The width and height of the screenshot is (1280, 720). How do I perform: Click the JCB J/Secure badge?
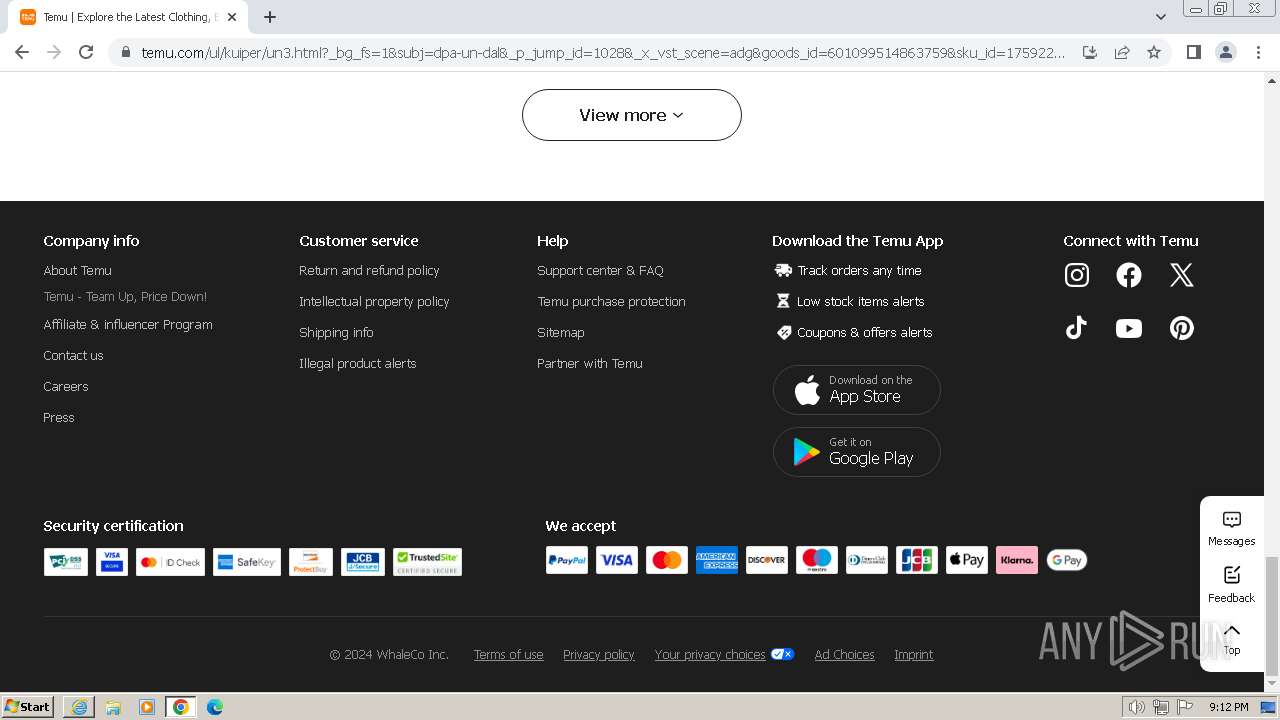coord(363,562)
